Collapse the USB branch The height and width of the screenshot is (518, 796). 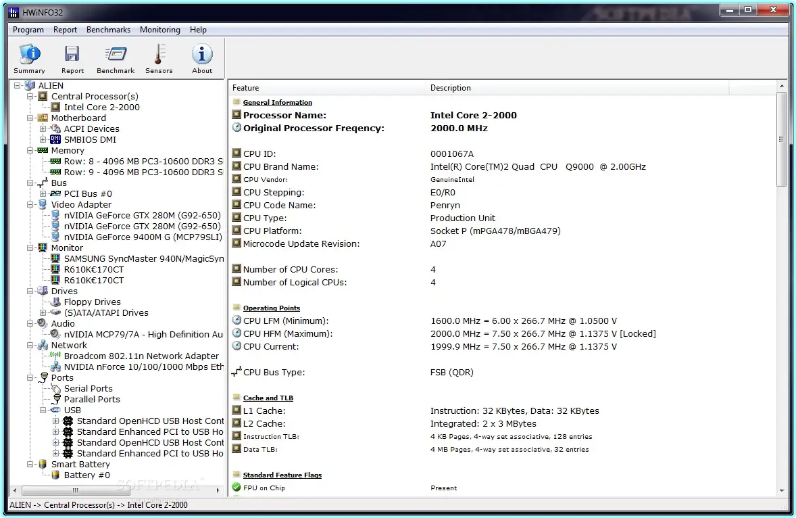pyautogui.click(x=43, y=410)
